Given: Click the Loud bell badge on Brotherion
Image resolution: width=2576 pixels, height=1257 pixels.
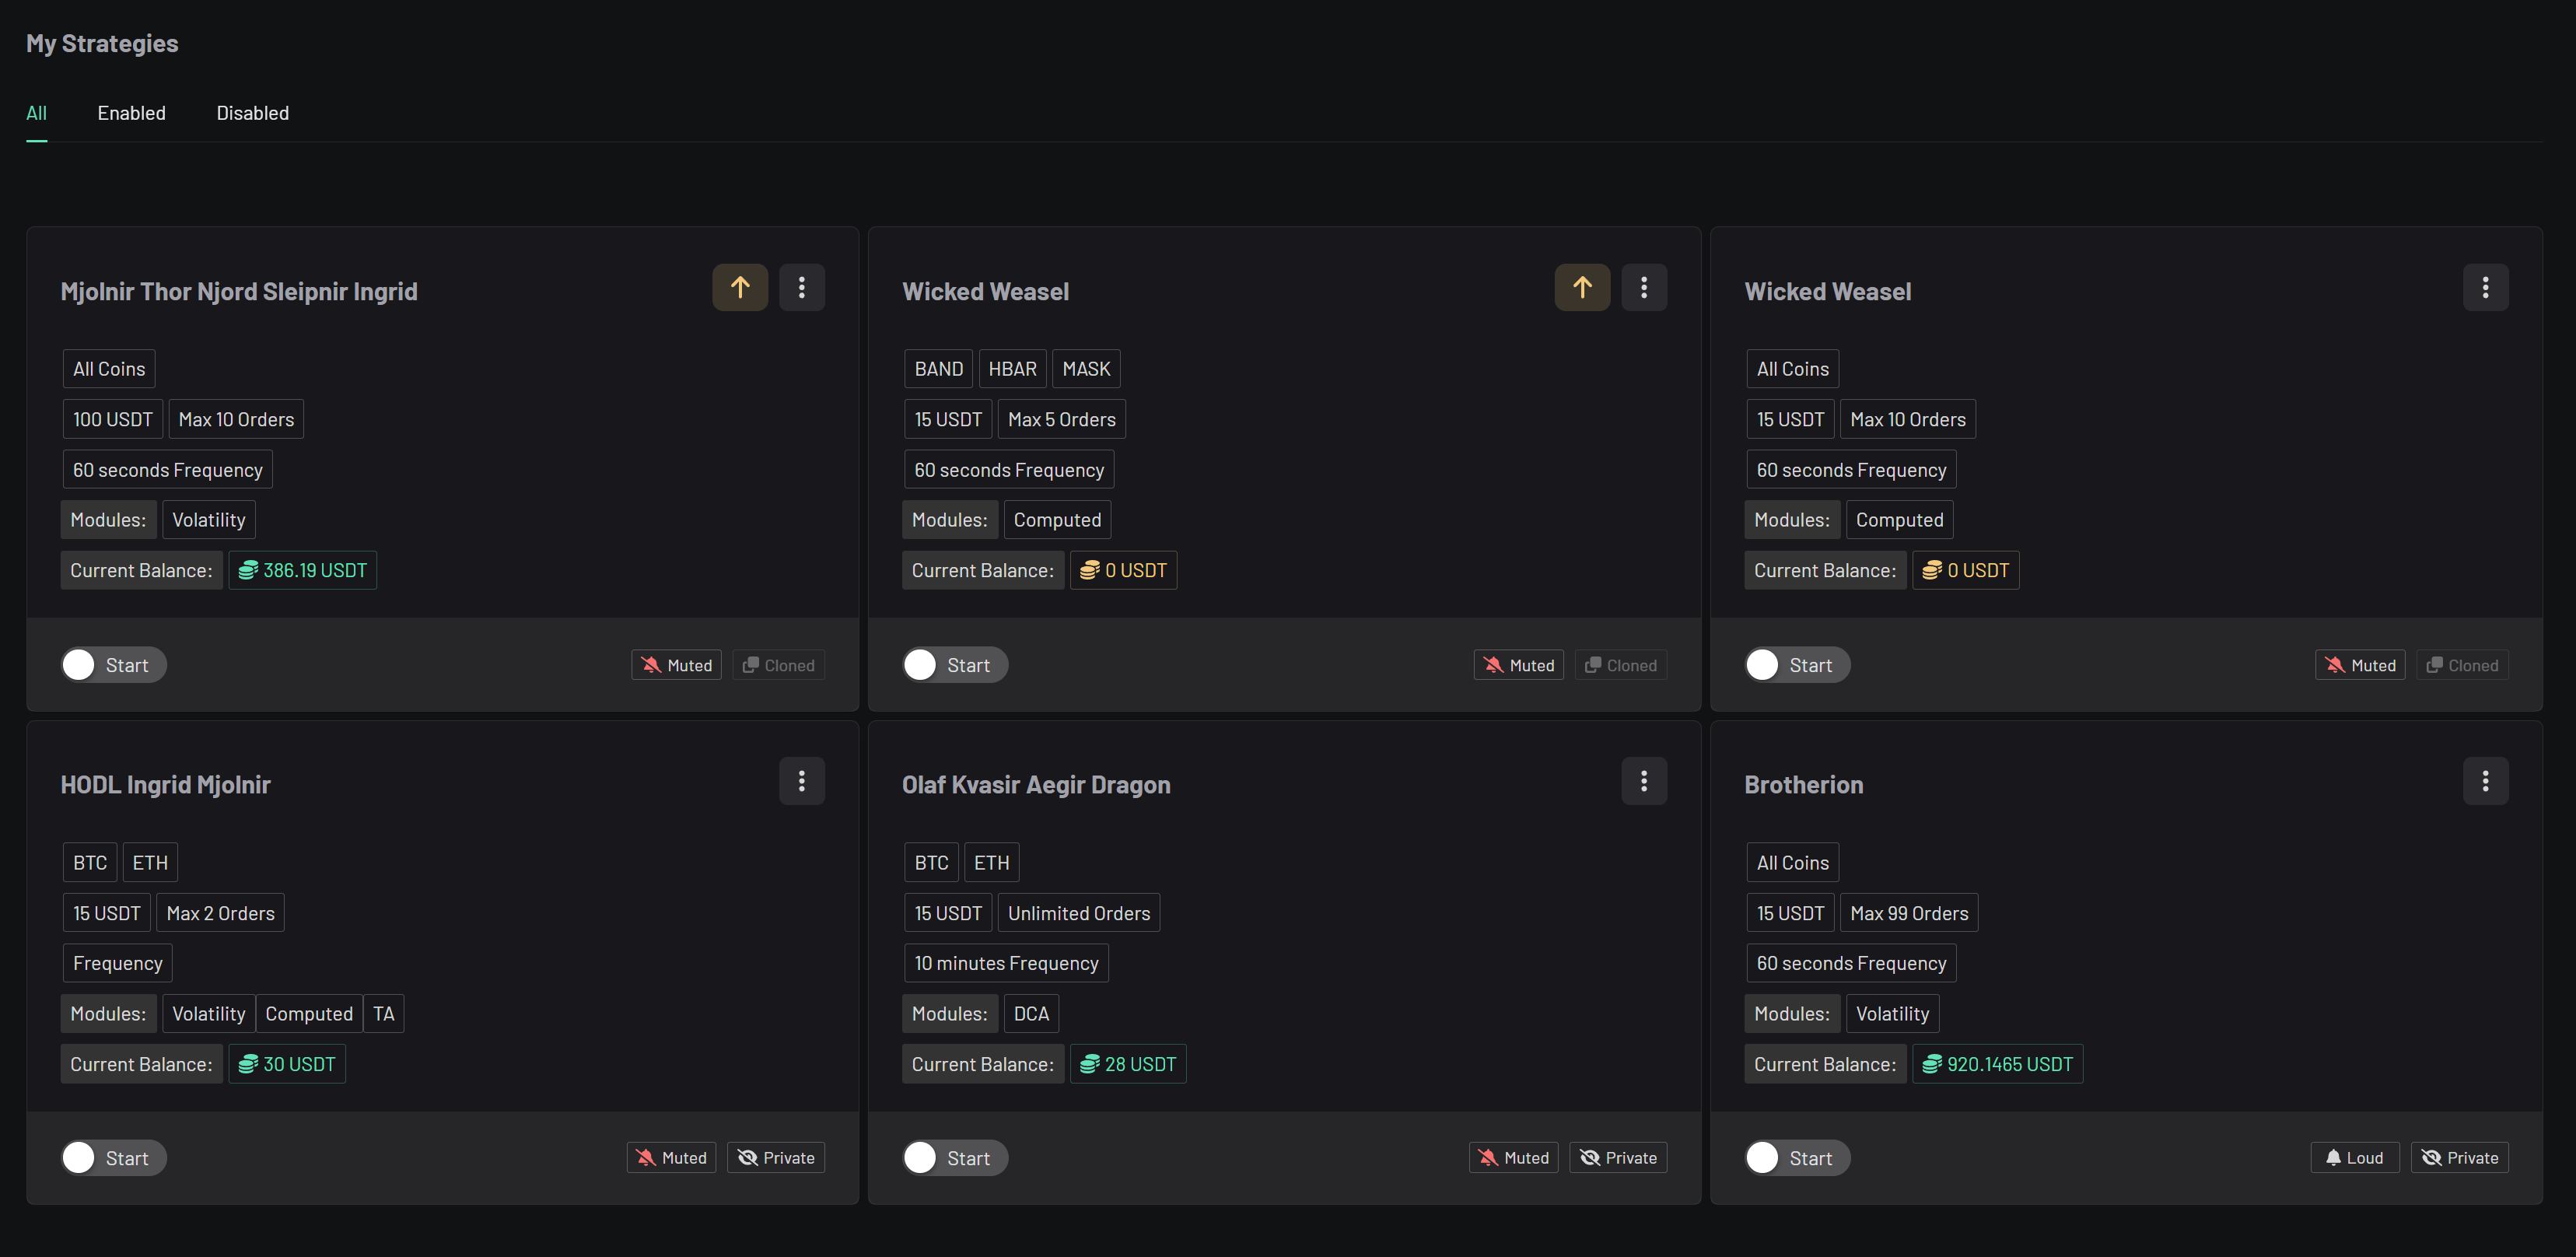Looking at the screenshot, I should click(x=2354, y=1157).
